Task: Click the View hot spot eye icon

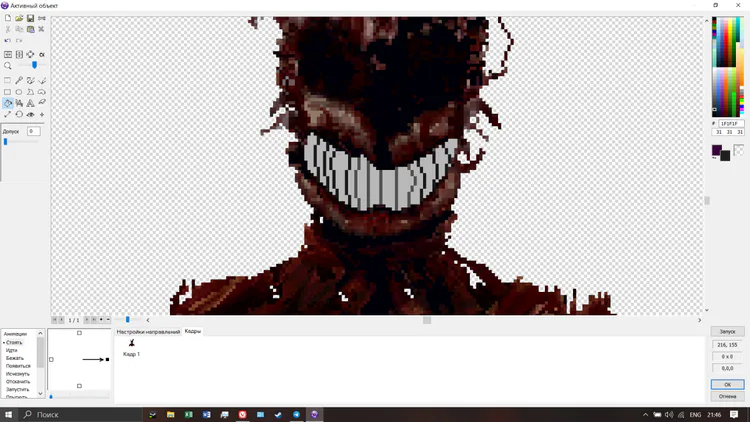Action: point(30,114)
